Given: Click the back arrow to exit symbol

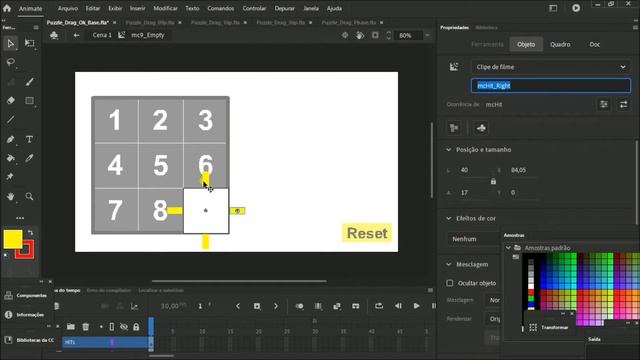Looking at the screenshot, I should click(x=76, y=35).
